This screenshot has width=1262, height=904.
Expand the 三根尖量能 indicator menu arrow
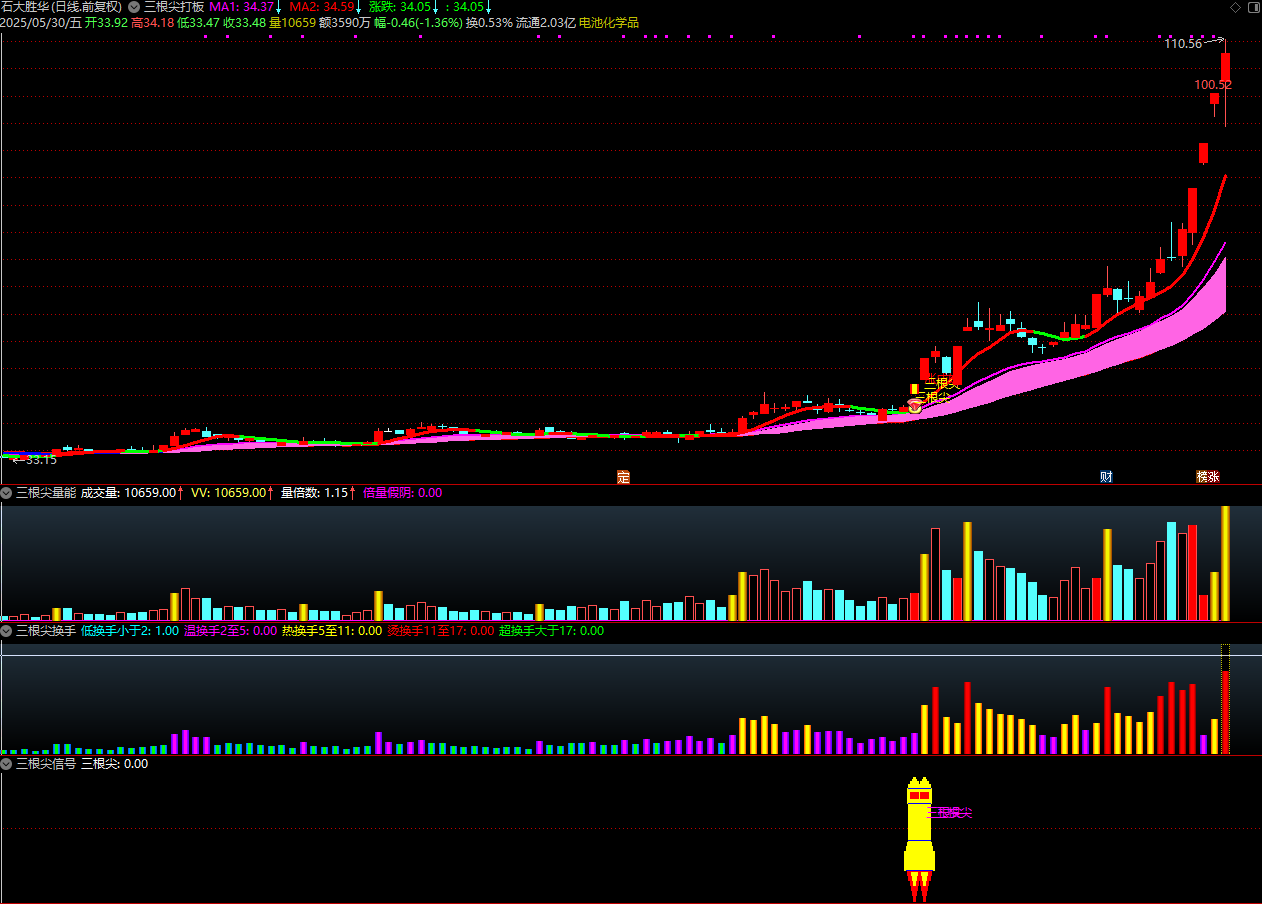[7, 493]
